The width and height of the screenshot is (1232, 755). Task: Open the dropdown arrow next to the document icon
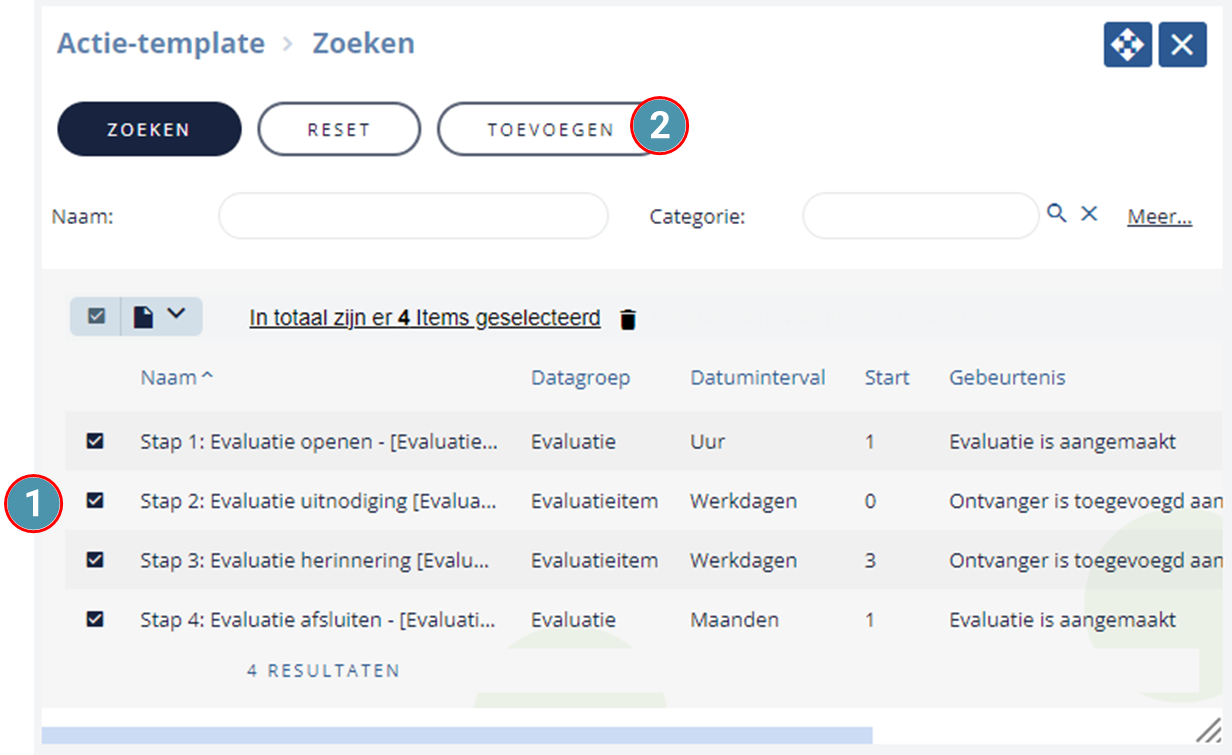coord(176,314)
